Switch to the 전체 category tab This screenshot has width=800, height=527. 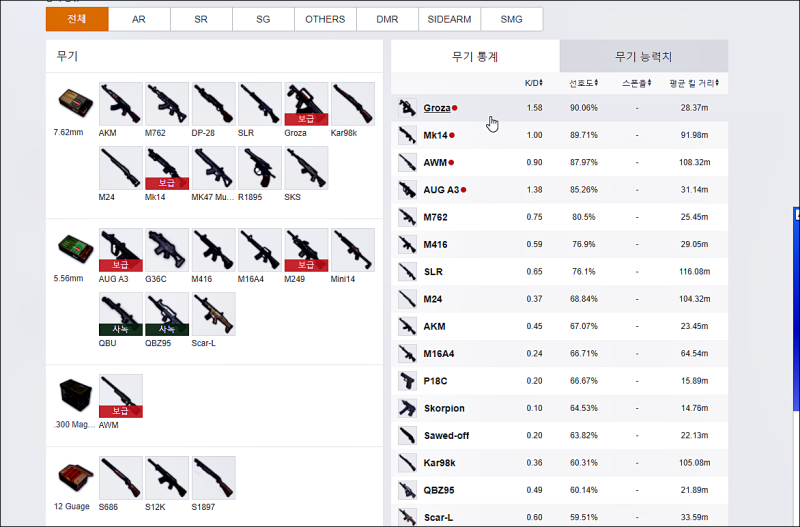[77, 19]
